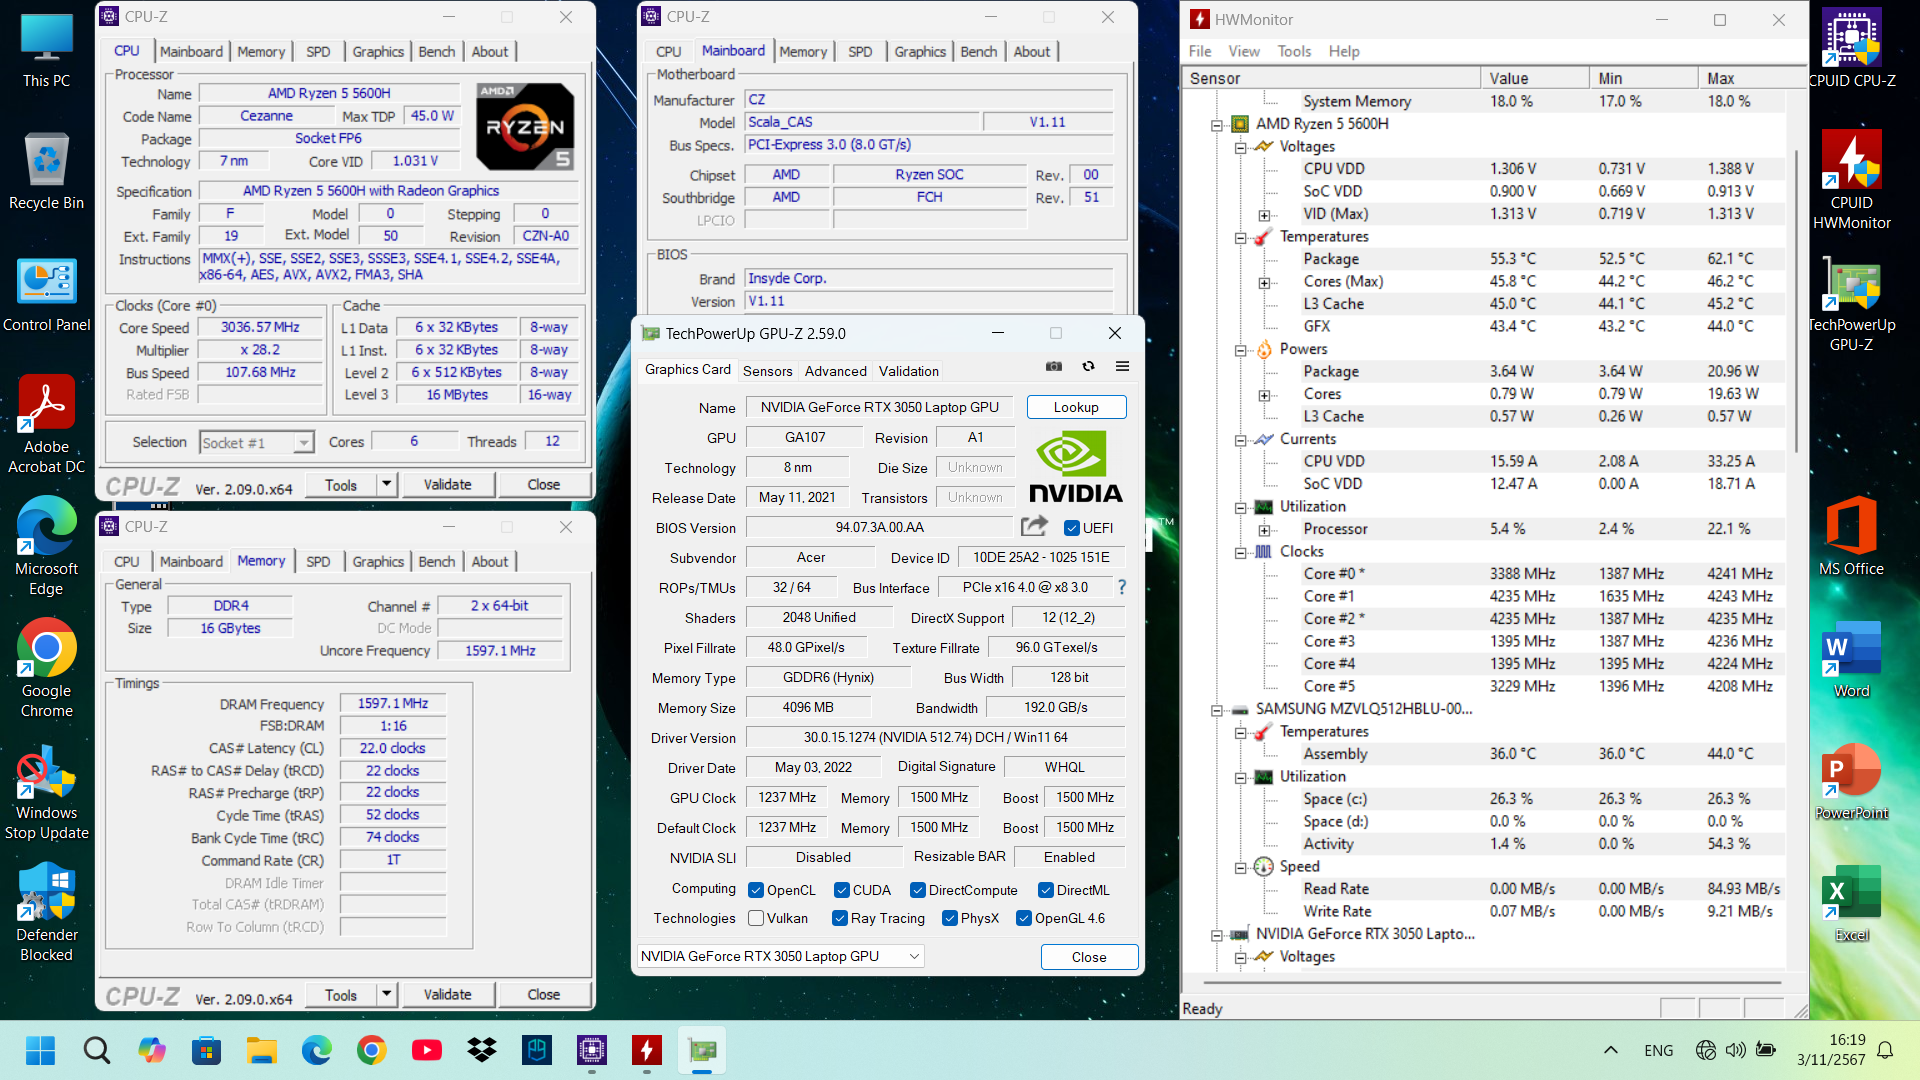Click the Sensor column header in HWMonitor
Image resolution: width=1920 pixels, height=1080 pixels.
[1331, 78]
